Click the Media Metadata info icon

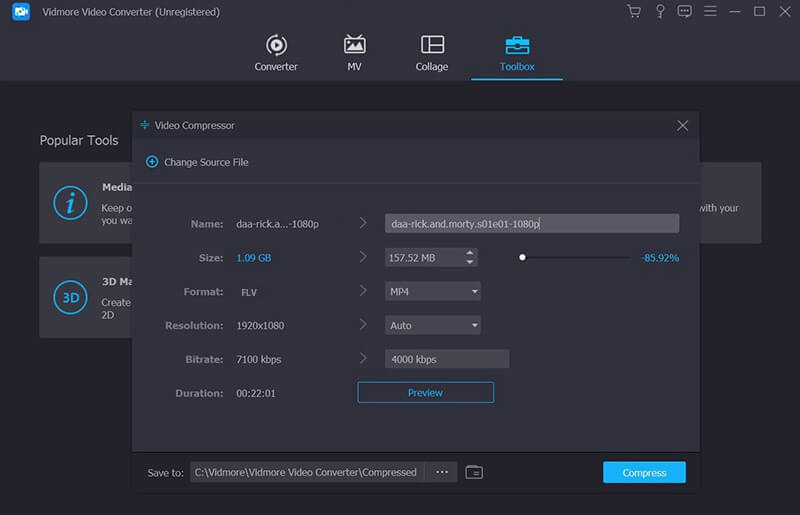point(70,203)
